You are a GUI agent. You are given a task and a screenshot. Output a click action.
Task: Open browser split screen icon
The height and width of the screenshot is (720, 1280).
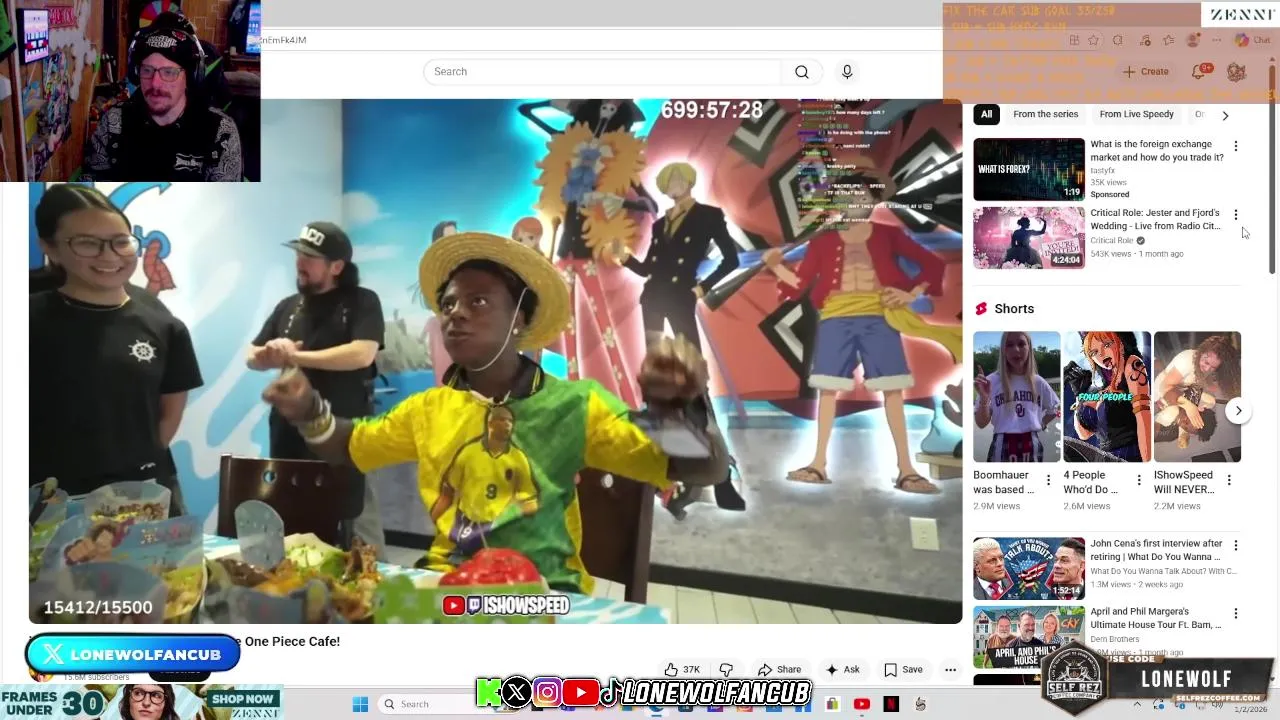click(1074, 40)
